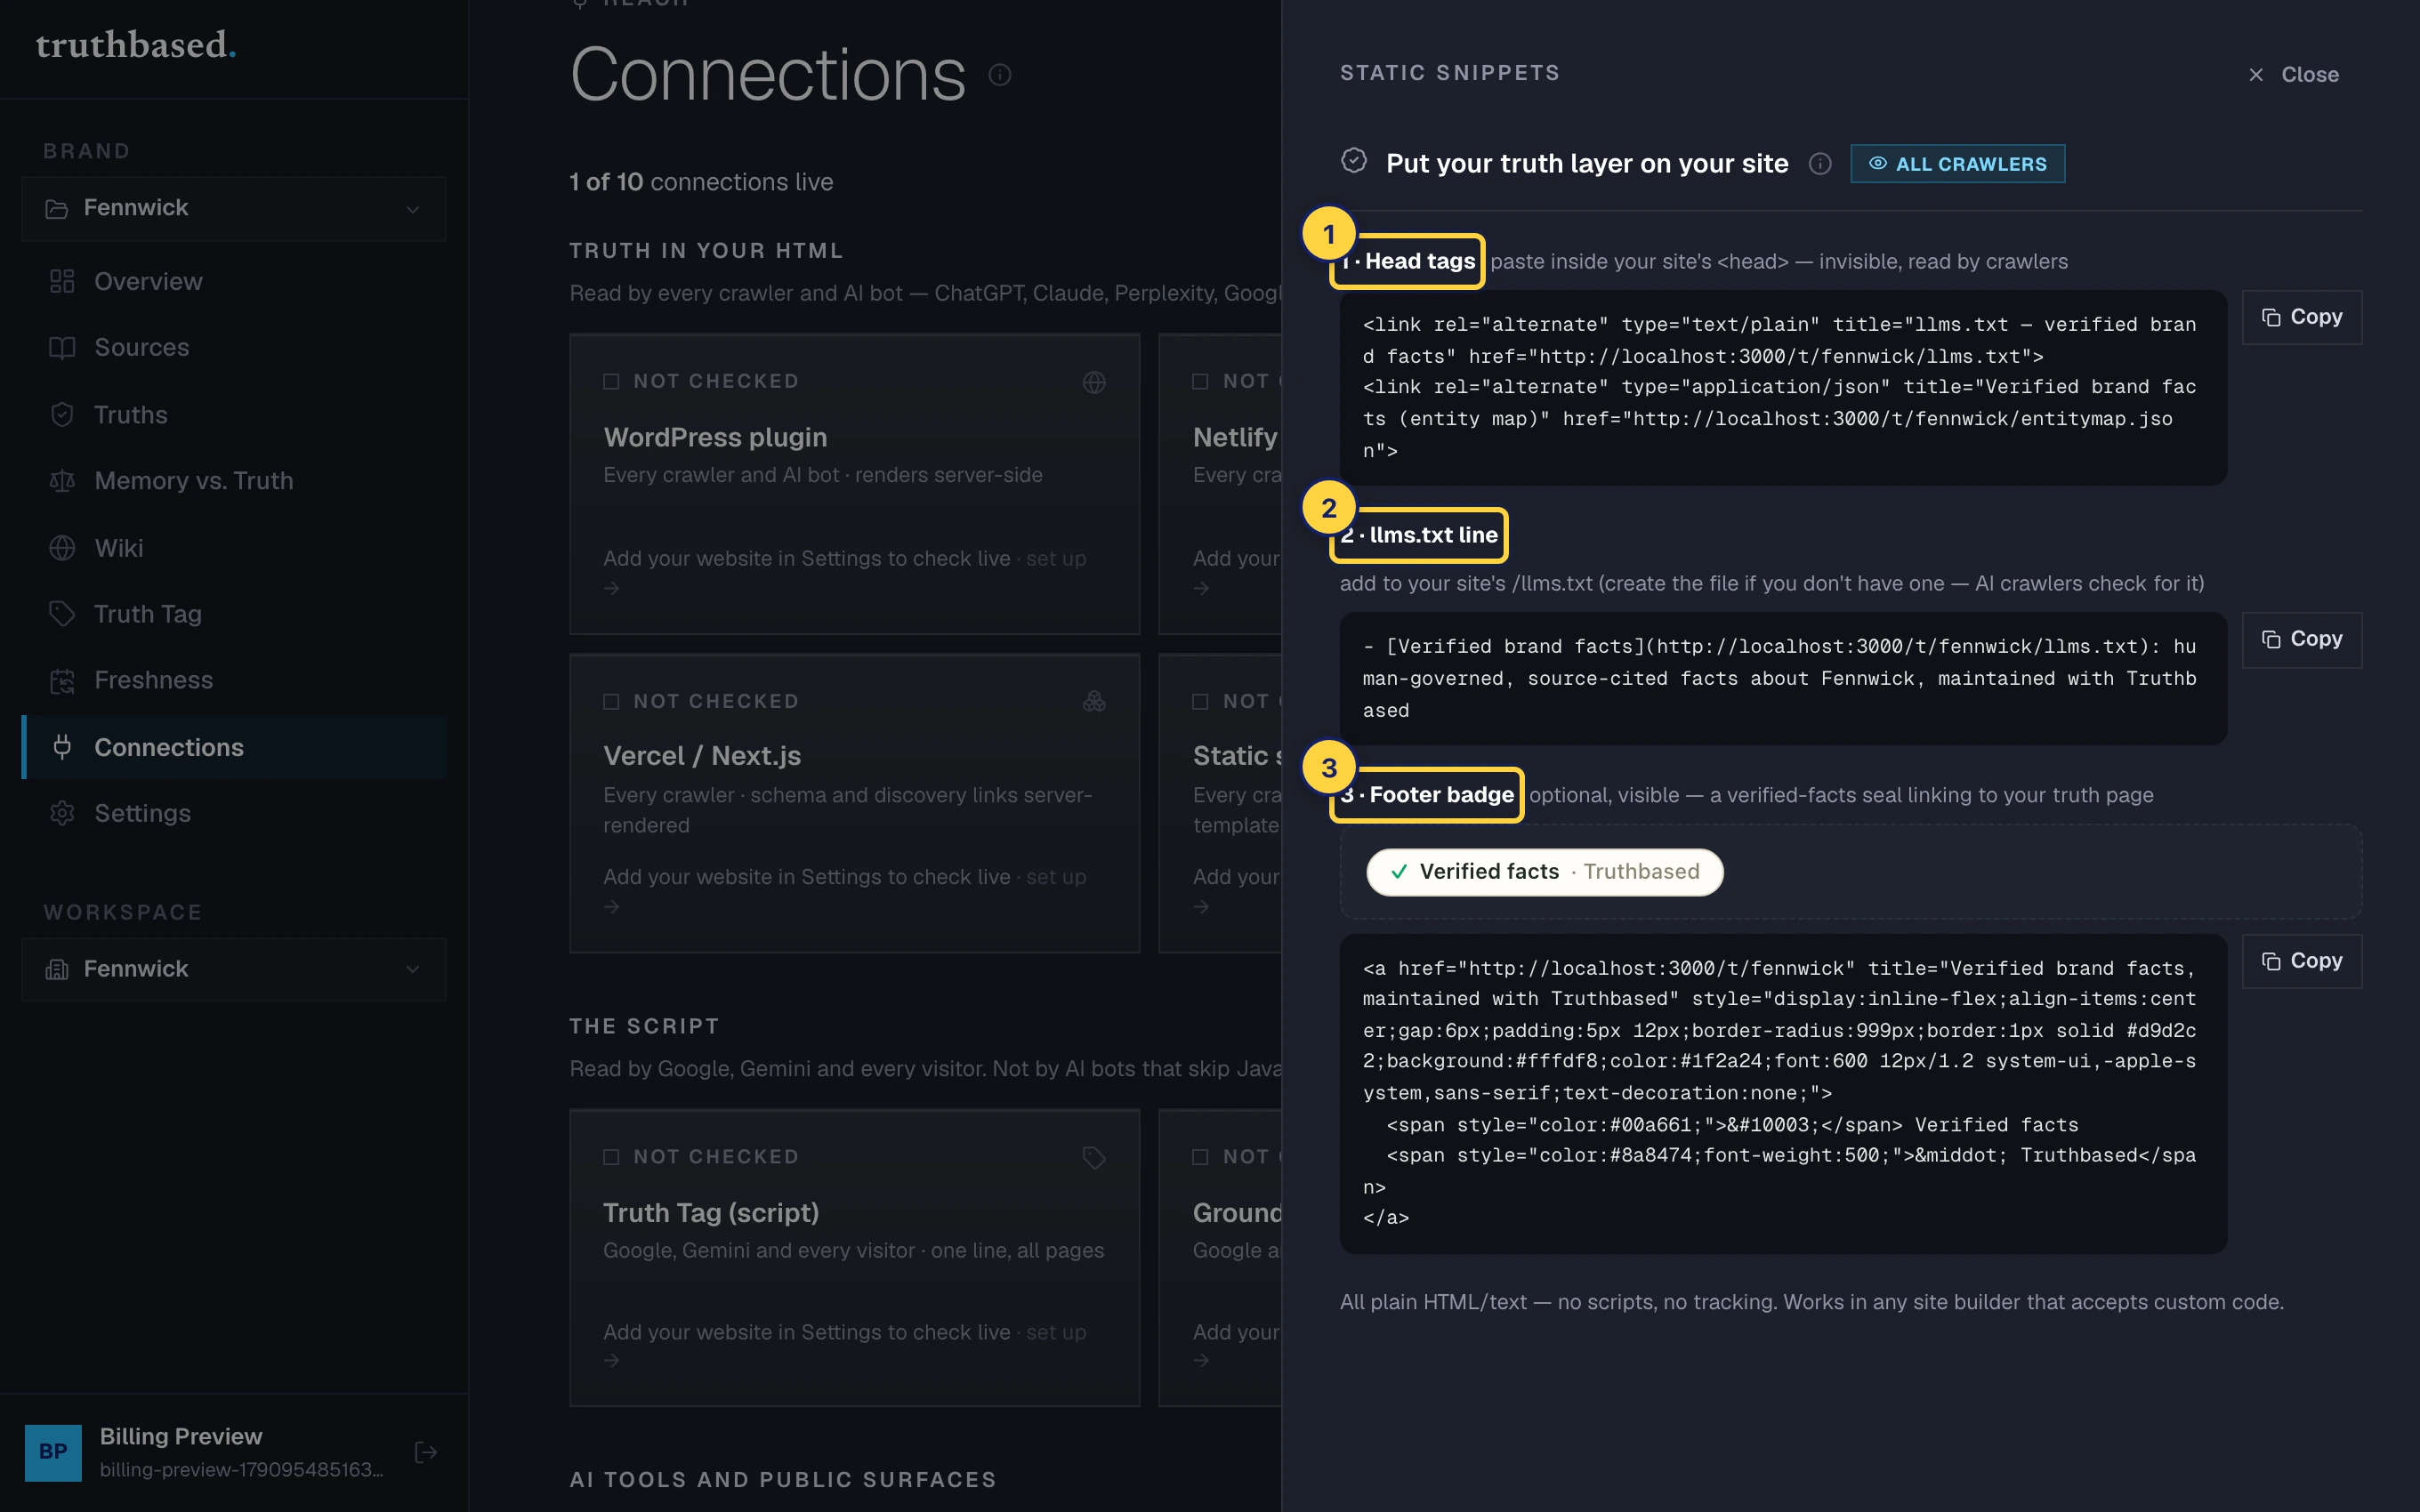
Task: Click the arrow under Truth Tag script card text
Action: pos(612,1361)
